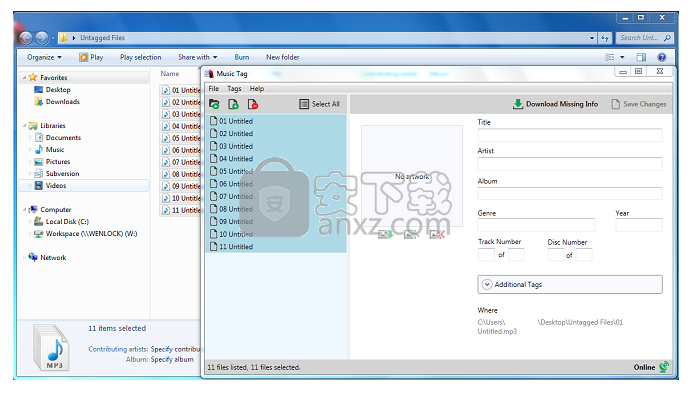Screen dimensions: 695x397
Task: Select 04 Untitled in Music Tag list
Action: tap(276, 159)
